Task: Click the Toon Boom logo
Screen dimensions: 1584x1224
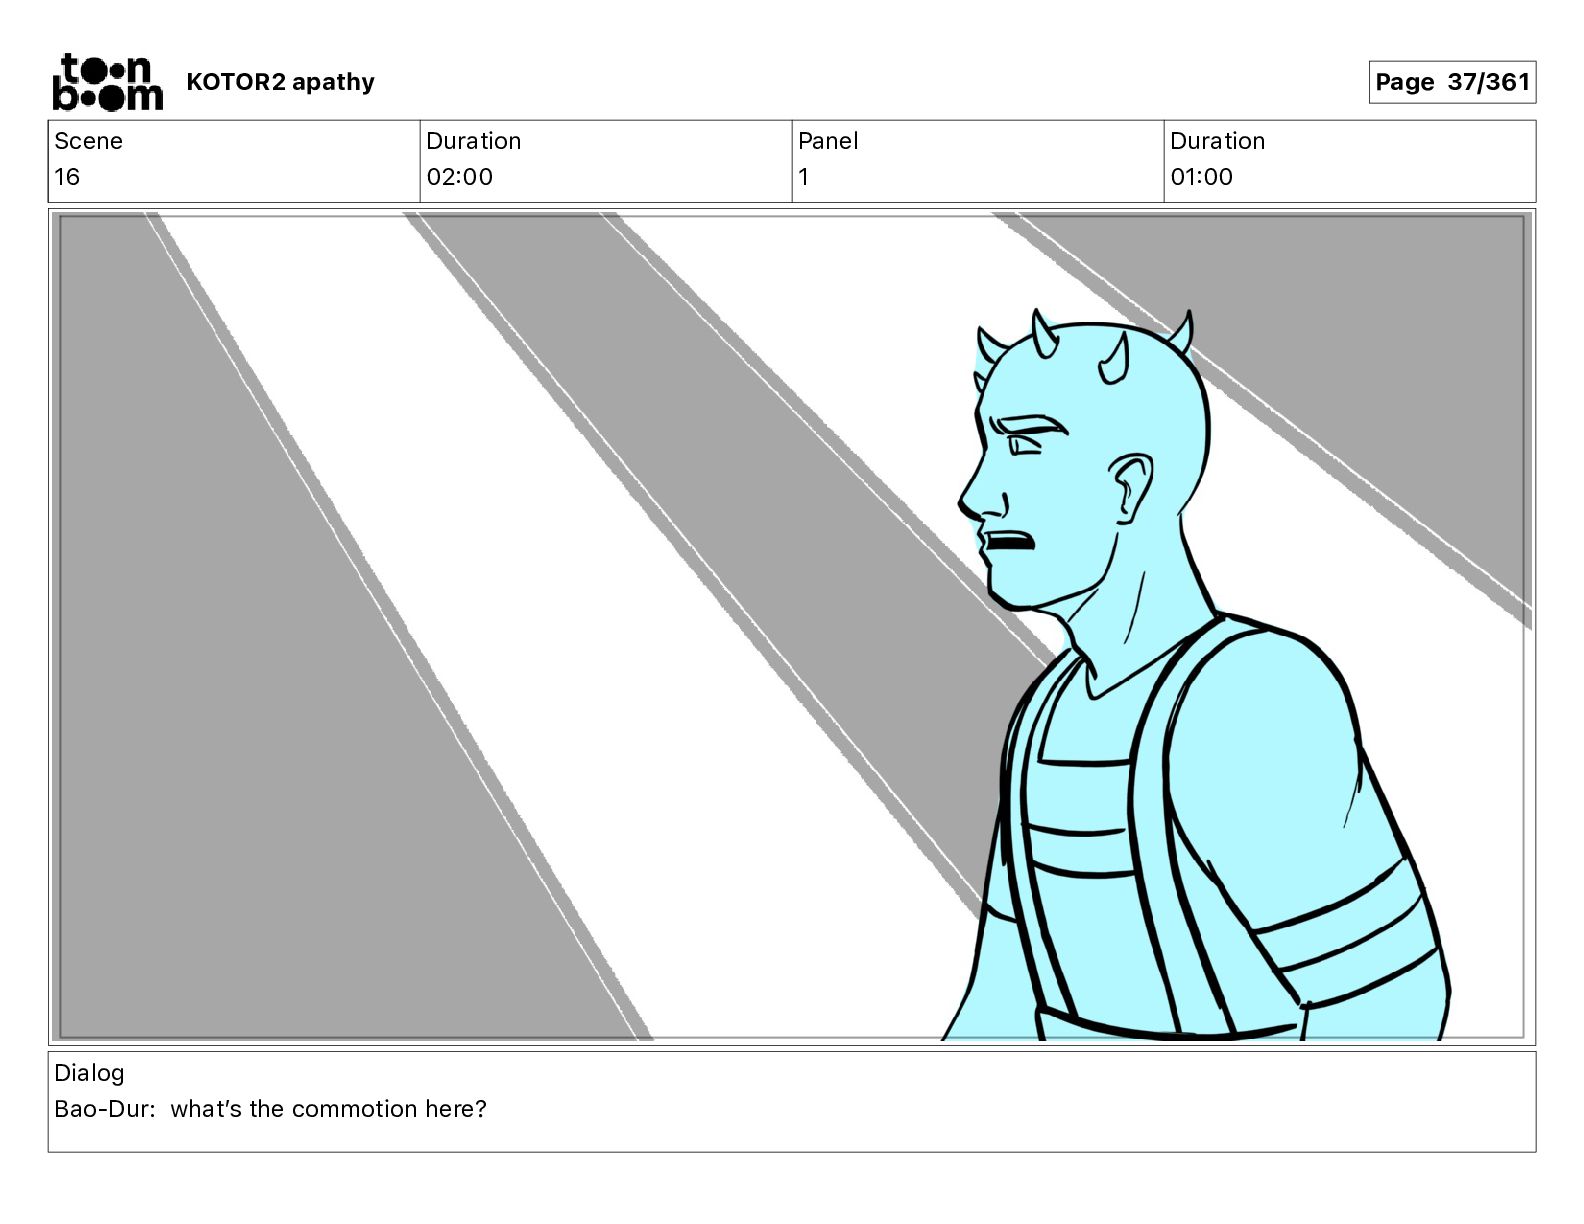Action: point(107,82)
